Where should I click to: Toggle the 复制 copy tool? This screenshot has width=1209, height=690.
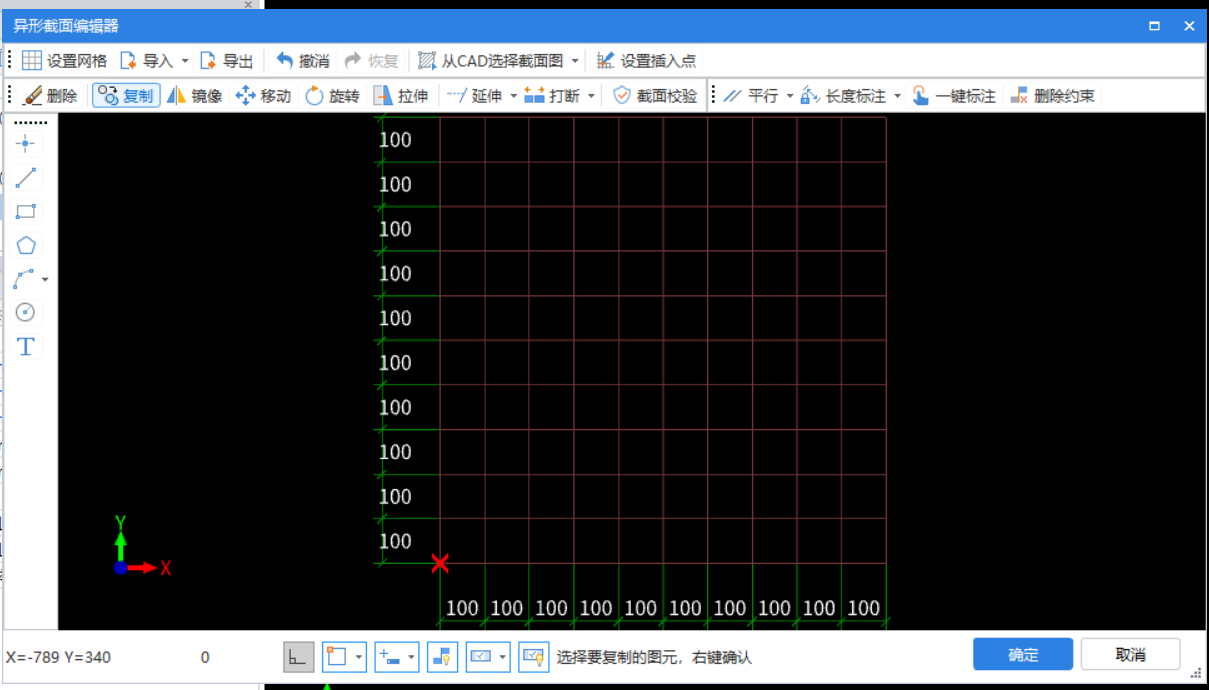pyautogui.click(x=126, y=96)
